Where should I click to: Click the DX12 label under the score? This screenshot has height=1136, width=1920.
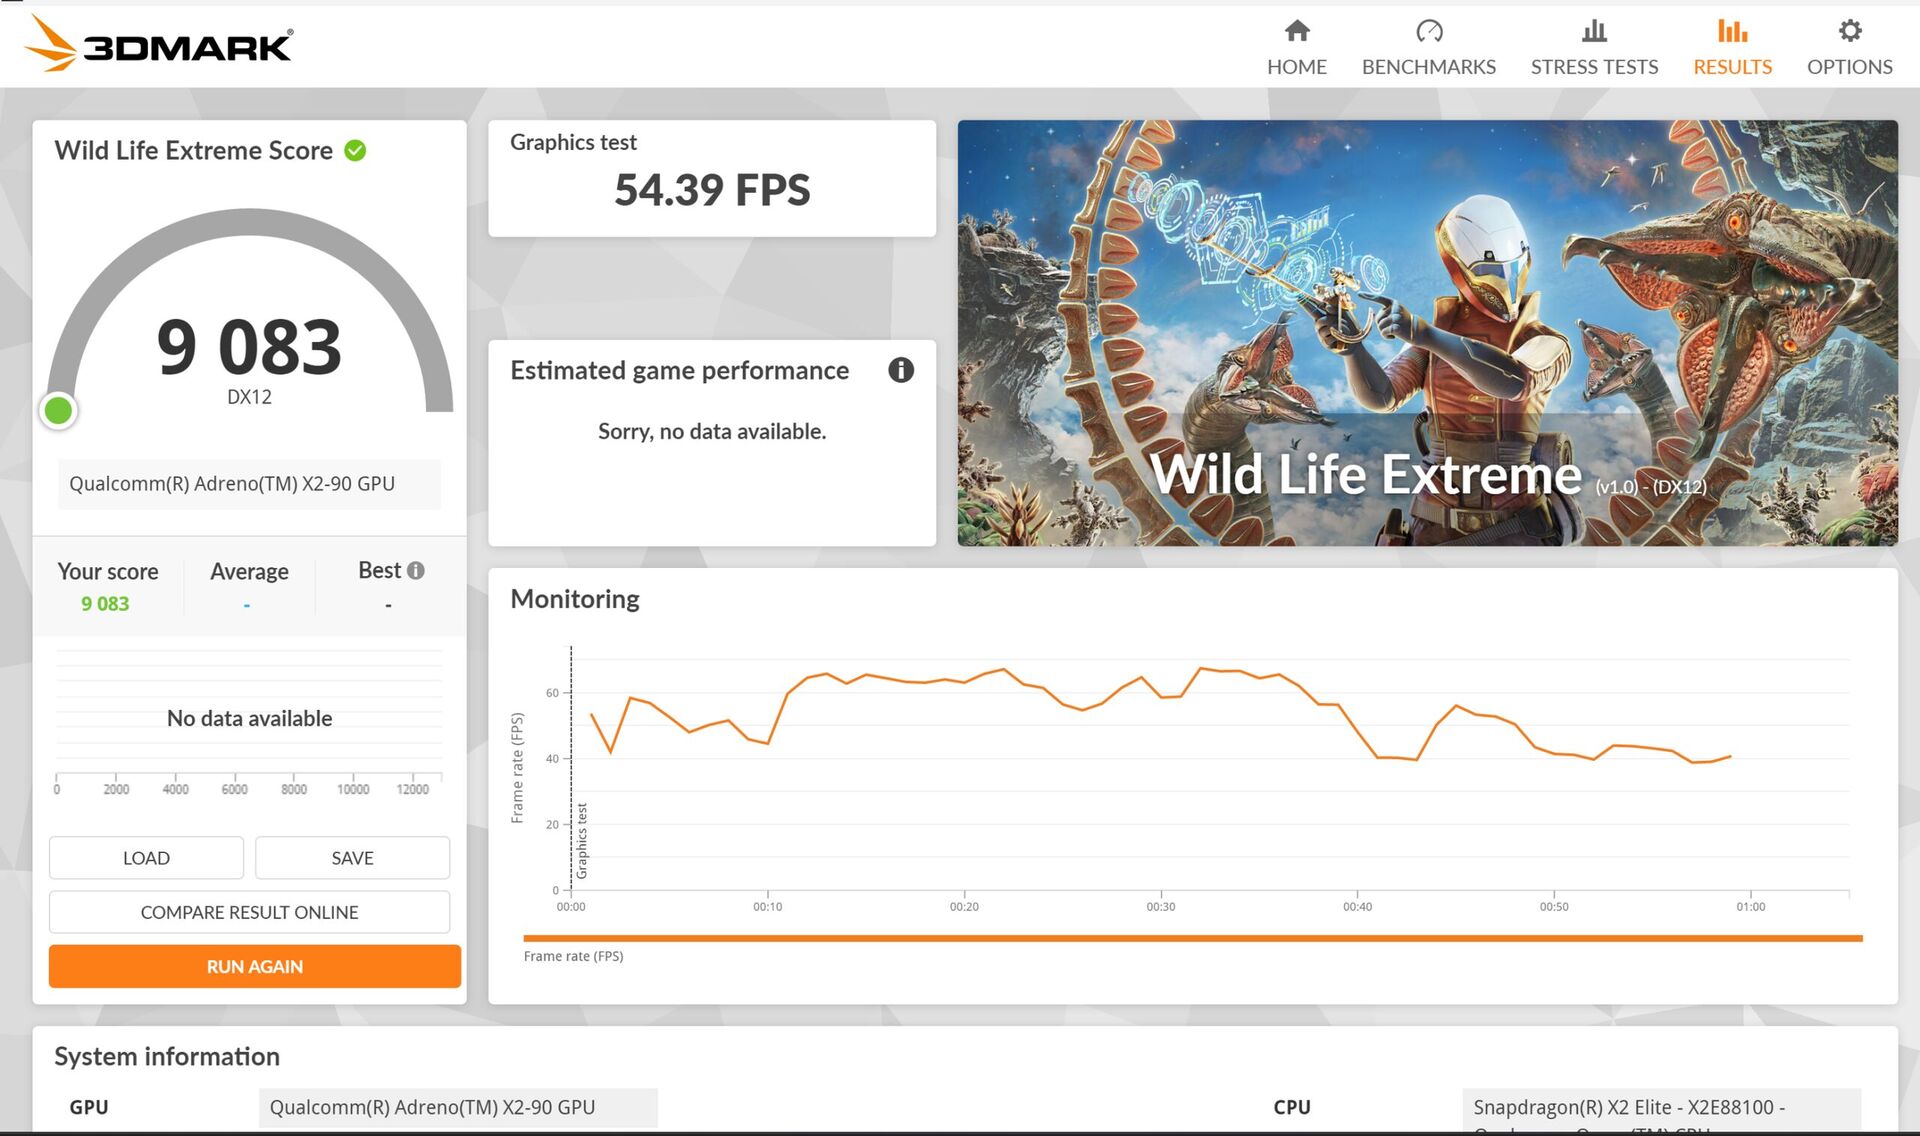(x=249, y=397)
